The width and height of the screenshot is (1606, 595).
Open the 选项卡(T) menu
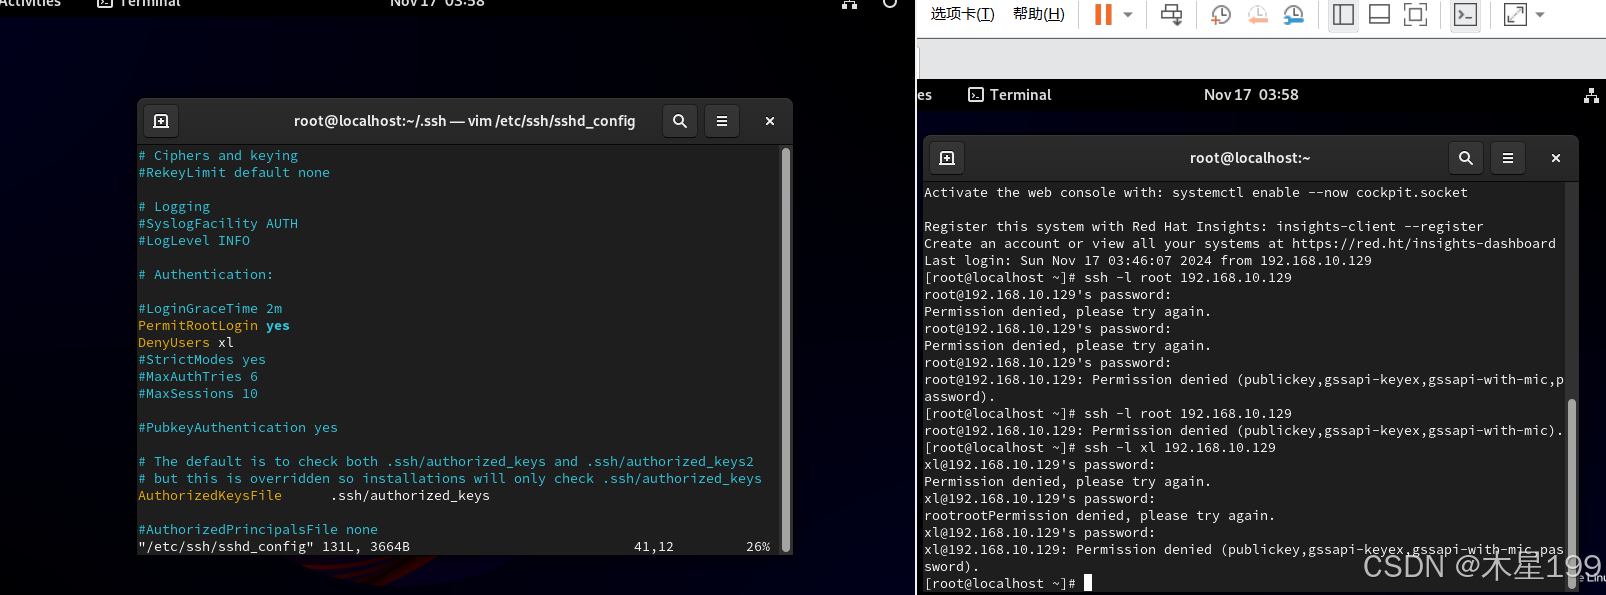pyautogui.click(x=962, y=14)
